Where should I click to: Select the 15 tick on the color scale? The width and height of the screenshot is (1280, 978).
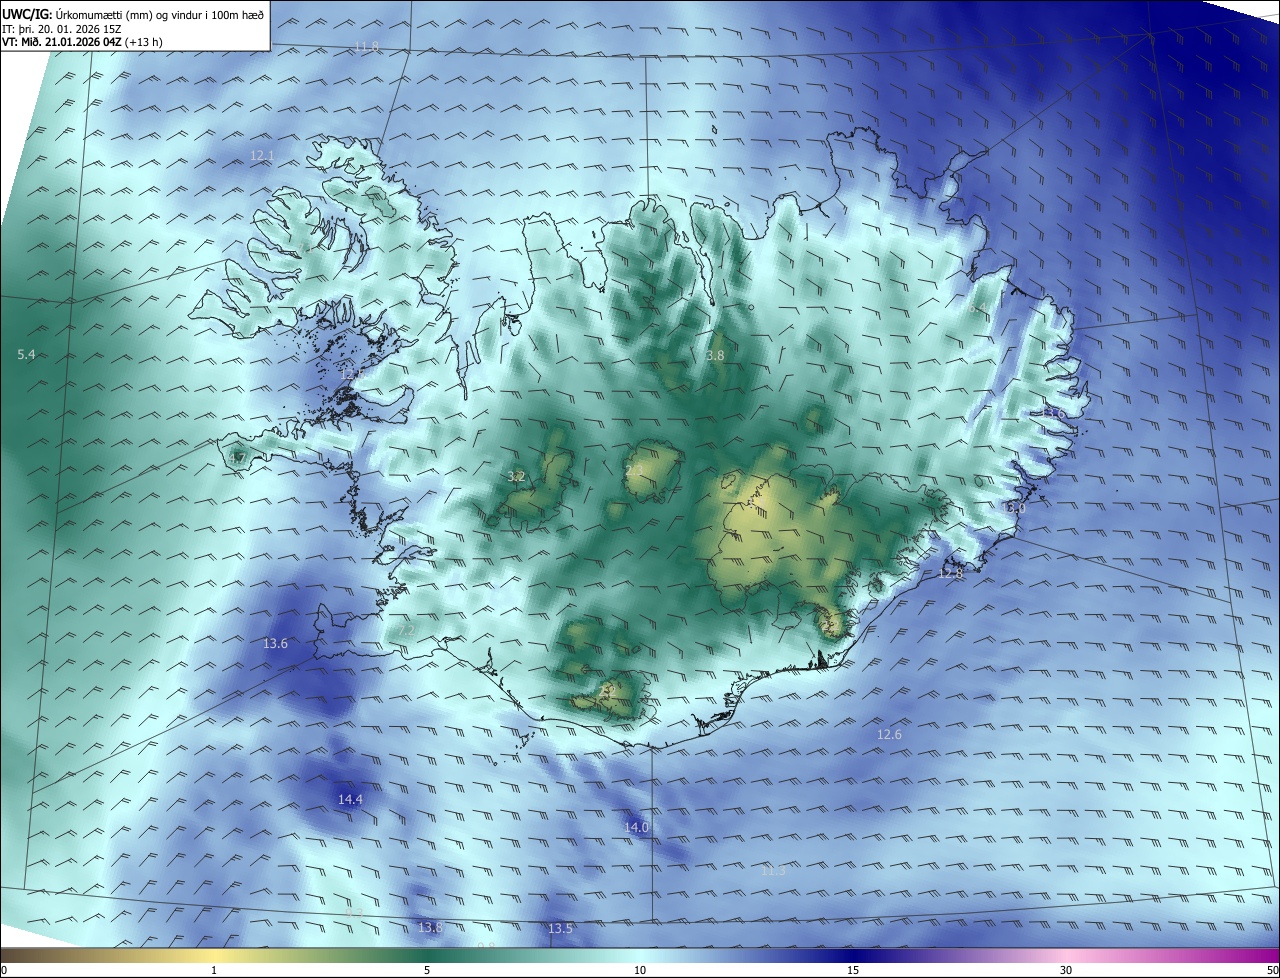tap(853, 970)
